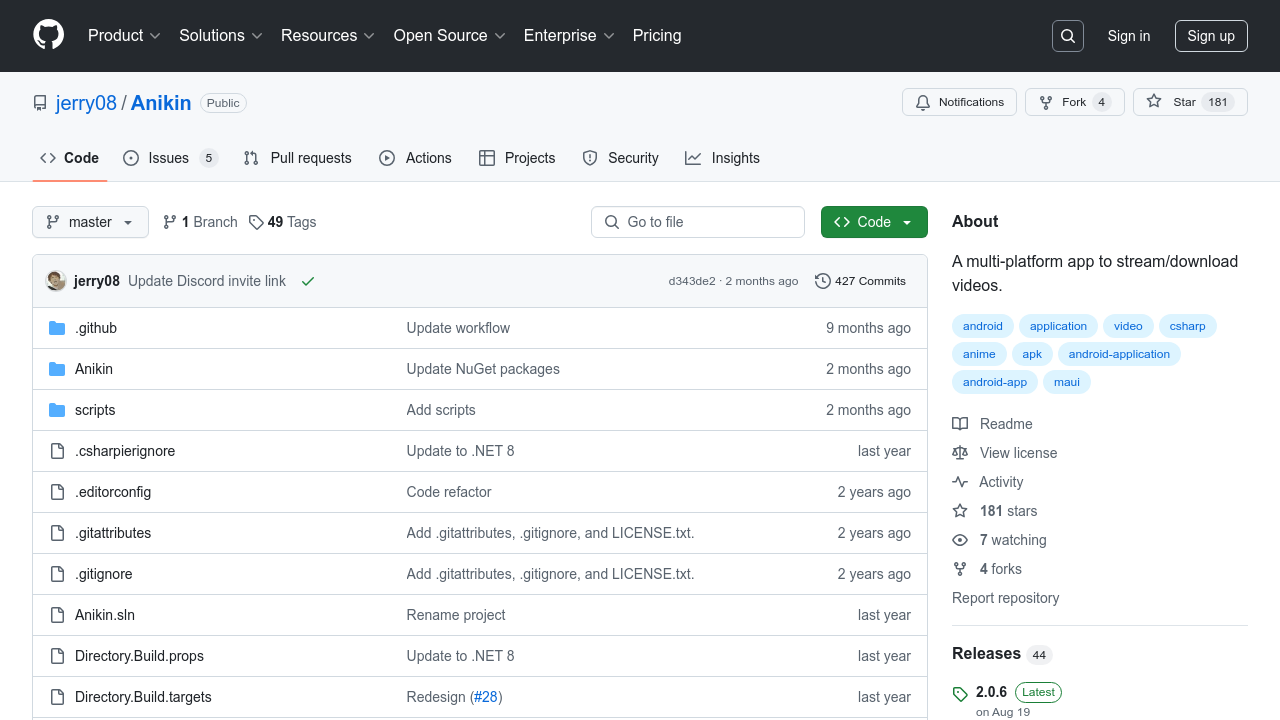1280x720 pixels.
Task: Click the Anikin folder icon
Action: pos(57,369)
